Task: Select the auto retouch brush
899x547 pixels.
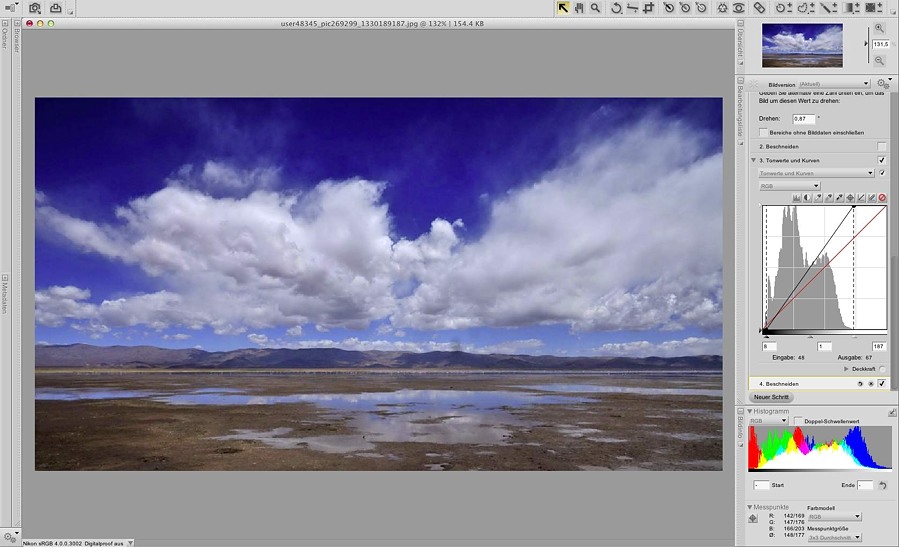Action: [759, 8]
